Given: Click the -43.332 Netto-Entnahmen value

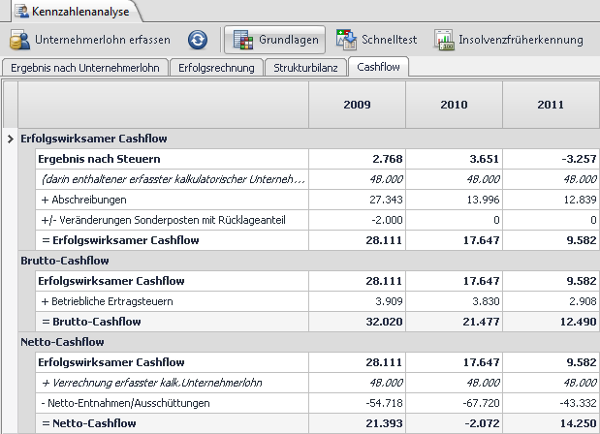Looking at the screenshot, I should tap(578, 403).
